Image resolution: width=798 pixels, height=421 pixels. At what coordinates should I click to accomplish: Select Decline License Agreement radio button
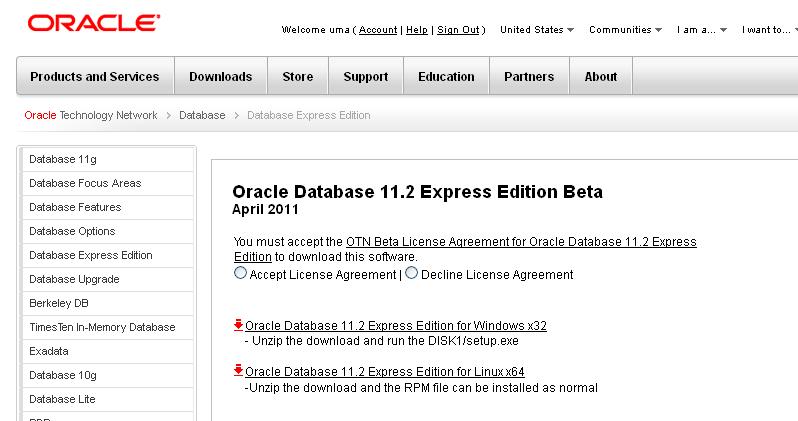[411, 273]
